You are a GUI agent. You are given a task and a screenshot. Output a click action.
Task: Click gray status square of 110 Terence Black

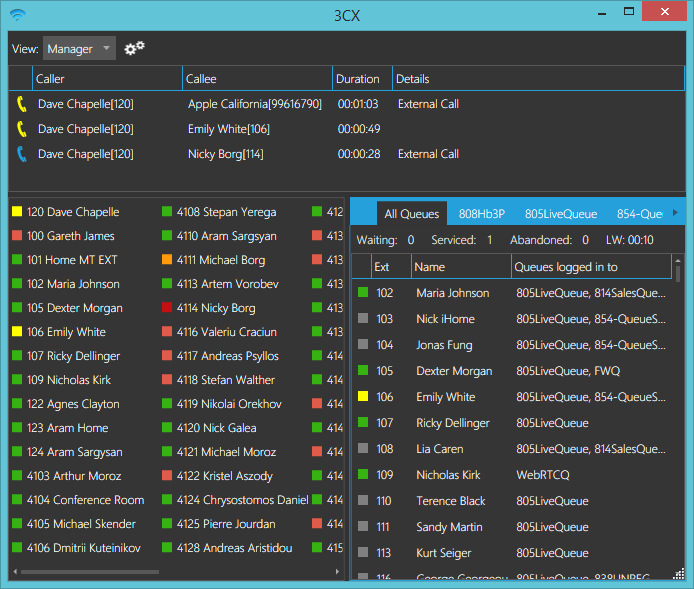(x=363, y=500)
